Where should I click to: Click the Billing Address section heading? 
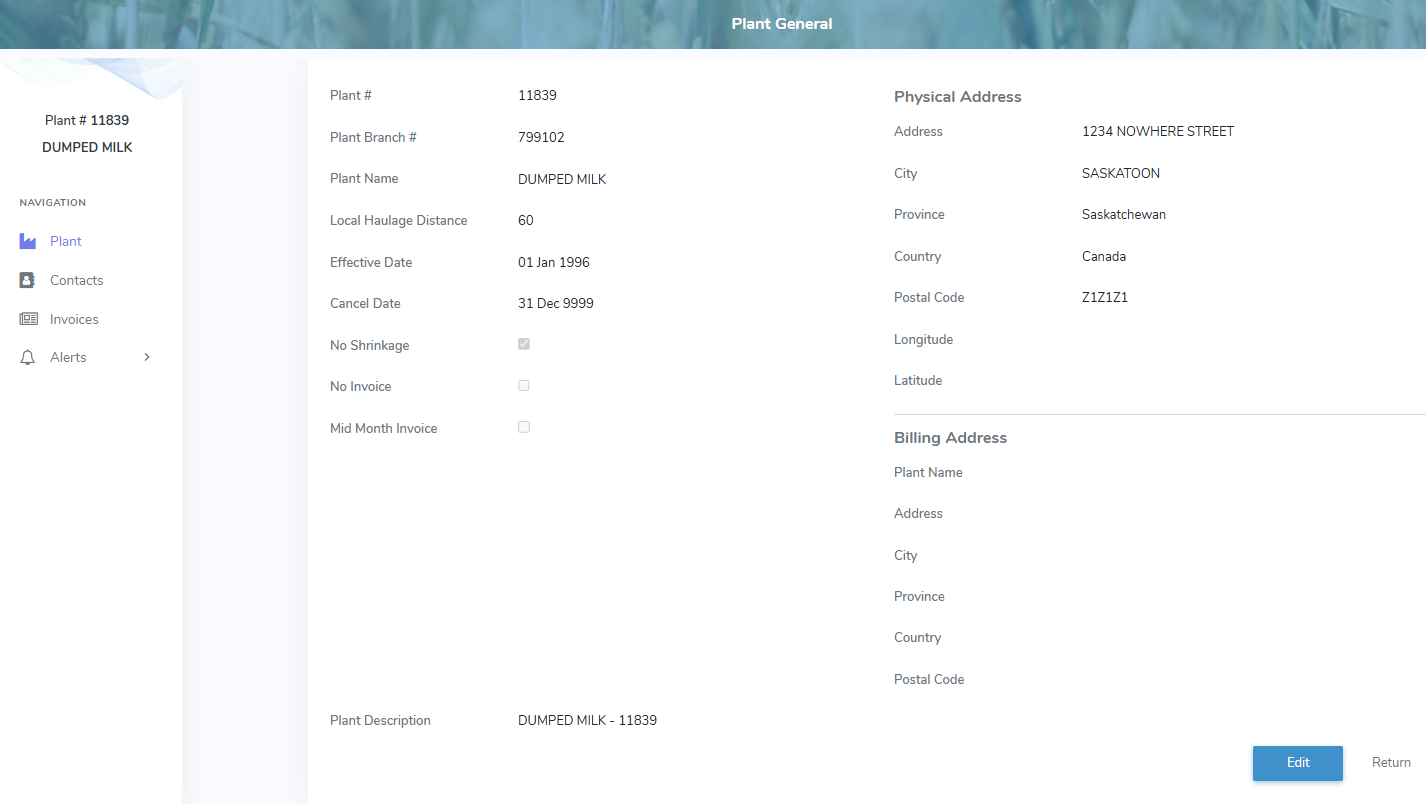click(950, 438)
